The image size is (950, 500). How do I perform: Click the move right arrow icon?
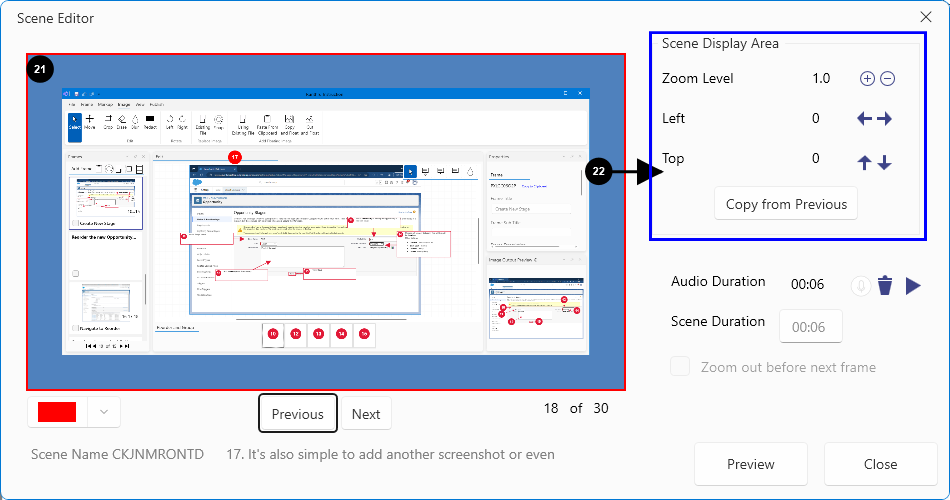coord(885,119)
